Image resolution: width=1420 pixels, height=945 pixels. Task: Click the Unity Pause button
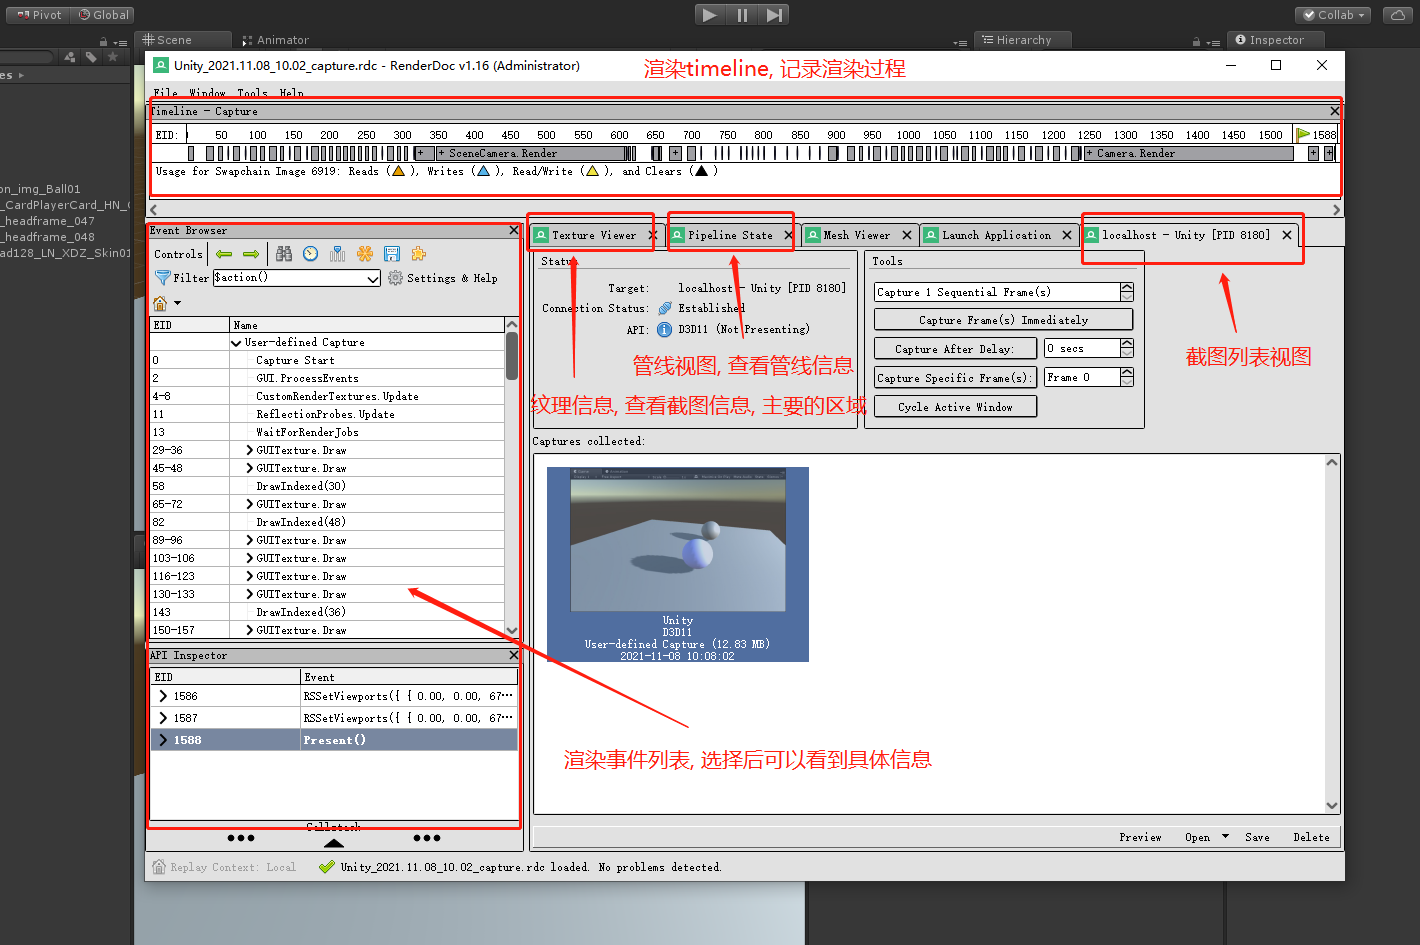click(x=742, y=15)
